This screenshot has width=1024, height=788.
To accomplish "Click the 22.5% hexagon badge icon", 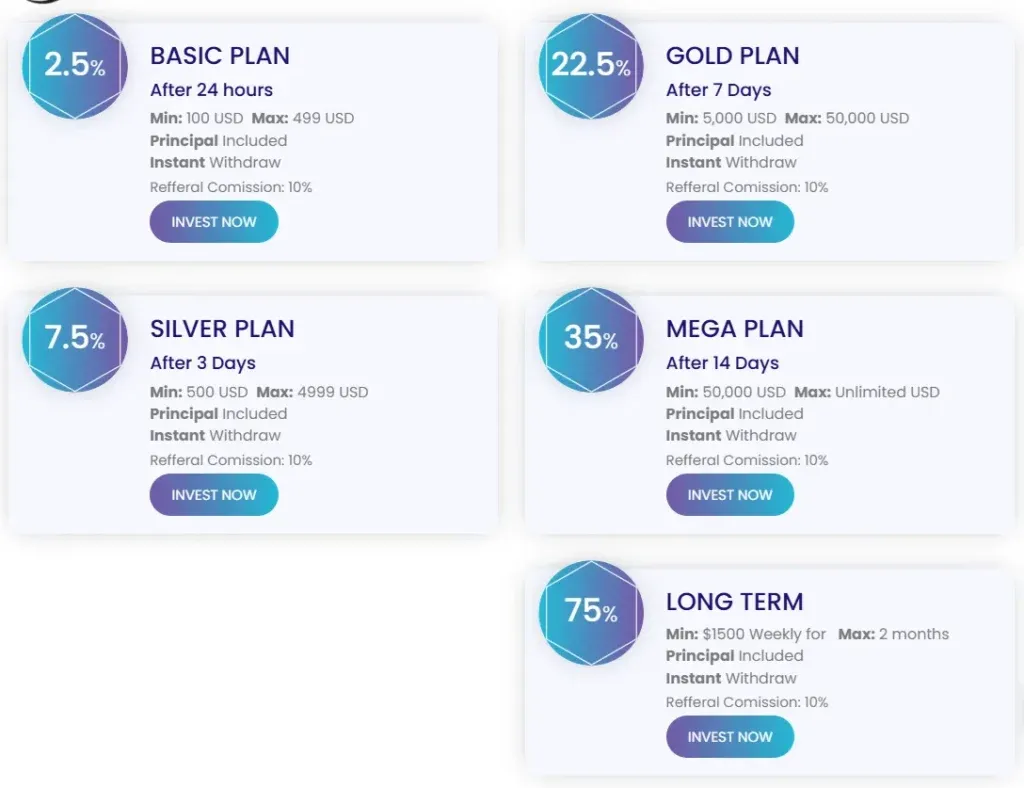I will click(591, 66).
